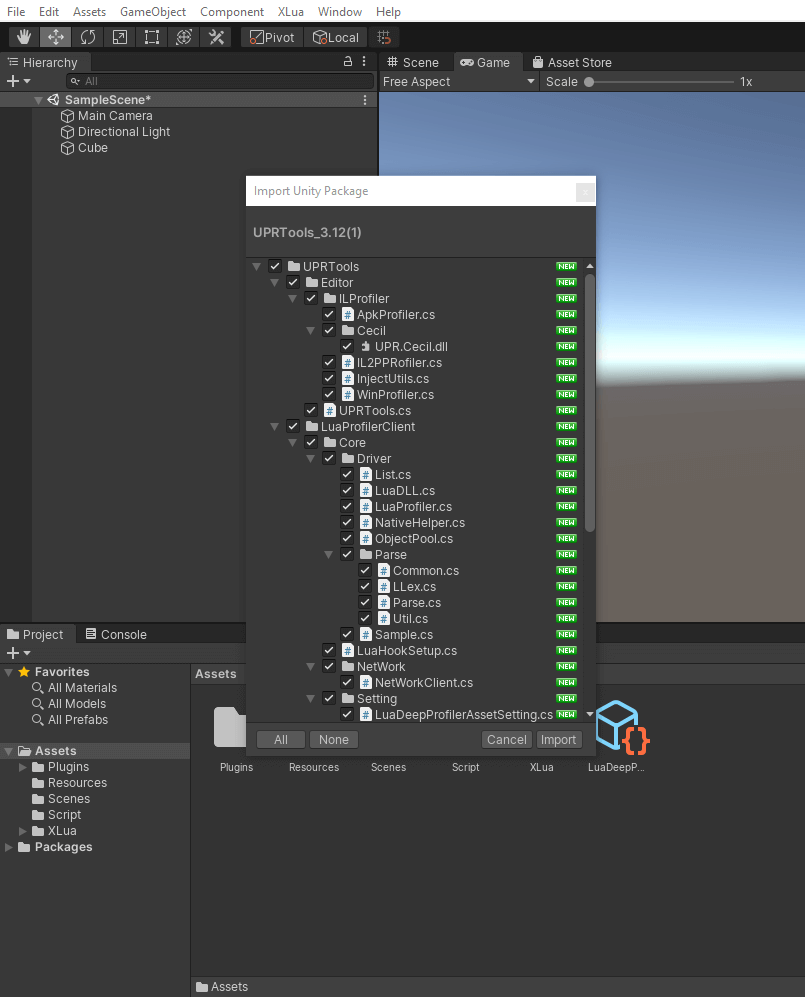Select the Rect transform tool
The width and height of the screenshot is (805, 997).
[x=152, y=37]
